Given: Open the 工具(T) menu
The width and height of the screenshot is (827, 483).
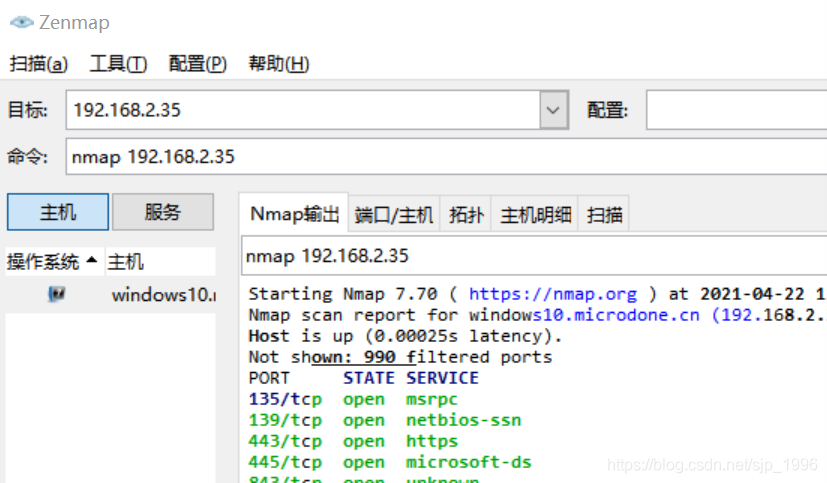Looking at the screenshot, I should click(x=118, y=64).
